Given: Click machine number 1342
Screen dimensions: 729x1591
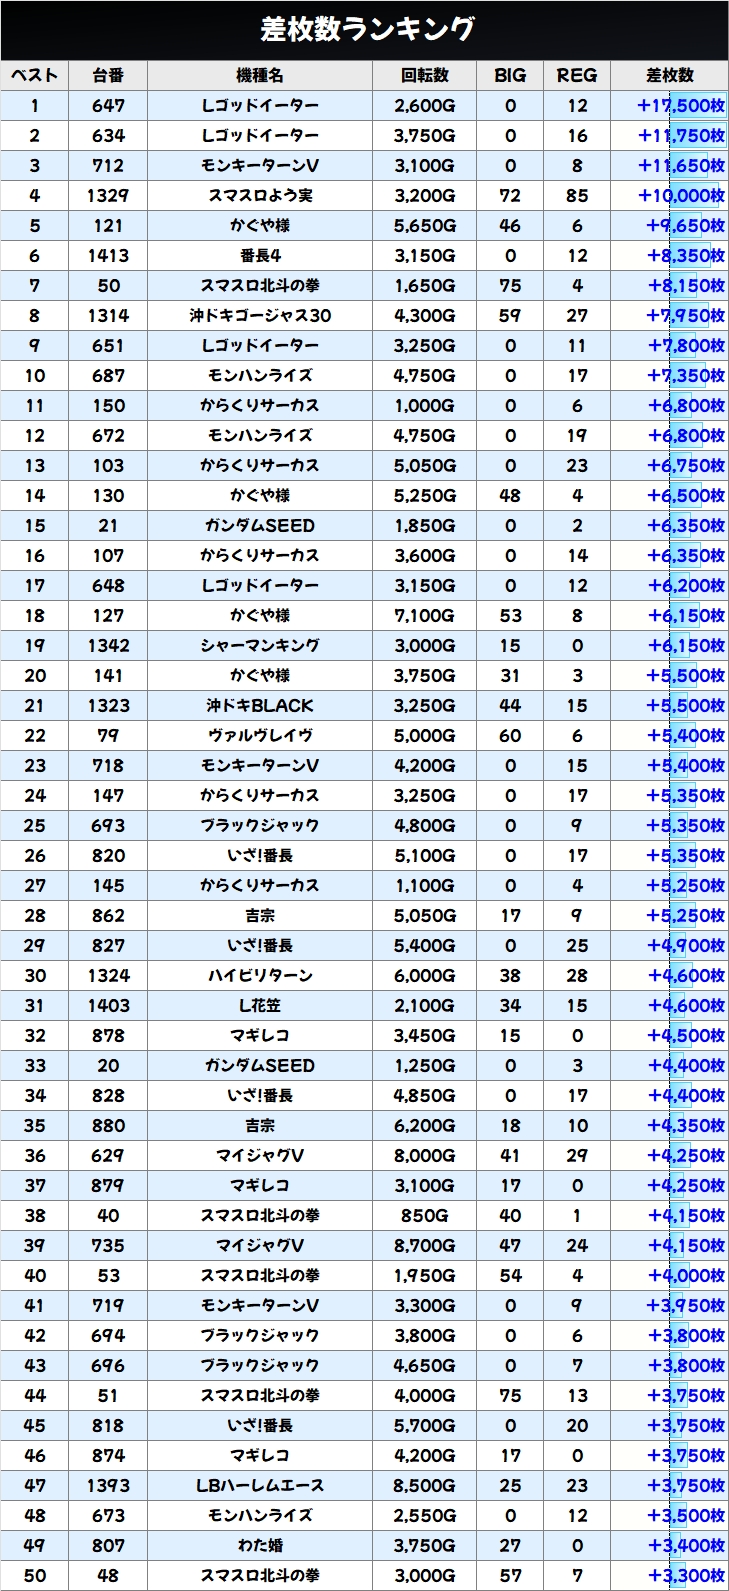Looking at the screenshot, I should 108,645.
